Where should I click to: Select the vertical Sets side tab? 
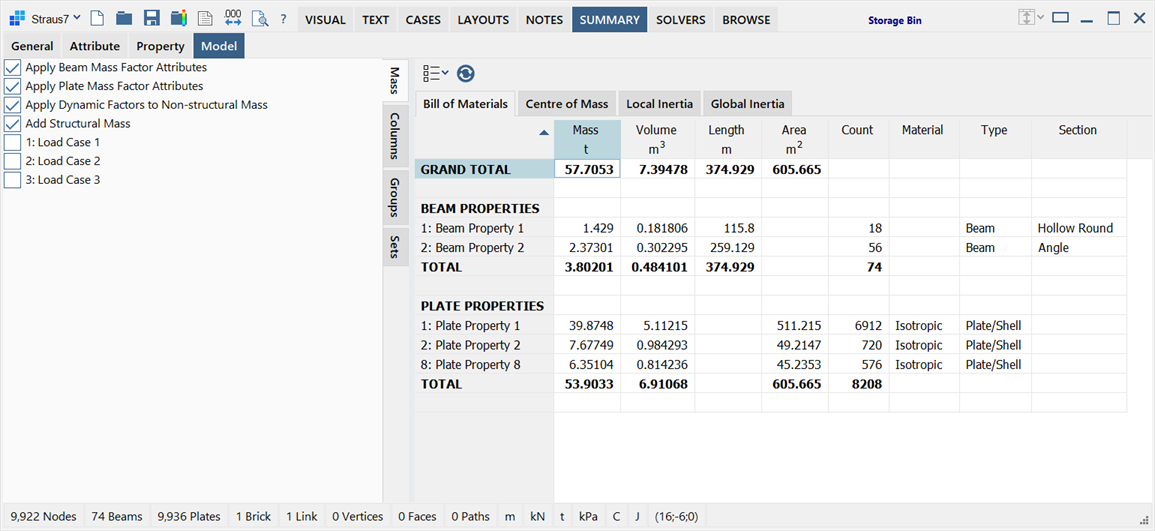tap(396, 247)
